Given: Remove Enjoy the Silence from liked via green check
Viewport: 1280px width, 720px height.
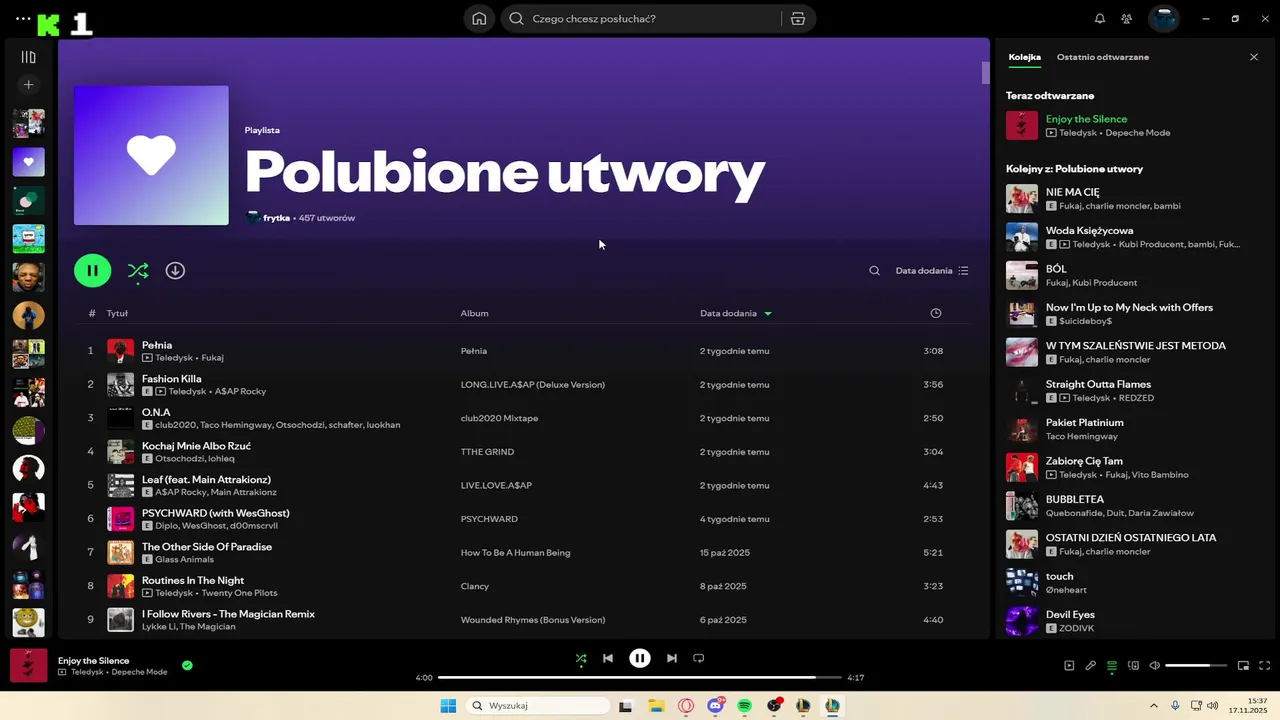Looking at the screenshot, I should (187, 665).
